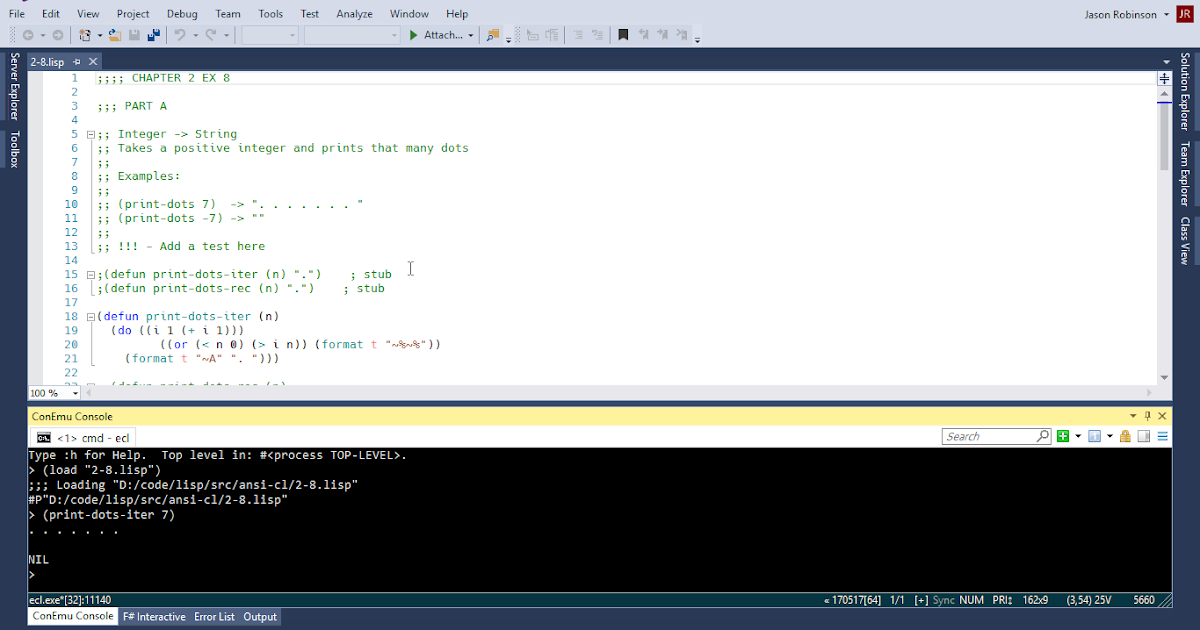Go to previous bookmark icon
The height and width of the screenshot is (630, 1200).
(x=643, y=35)
